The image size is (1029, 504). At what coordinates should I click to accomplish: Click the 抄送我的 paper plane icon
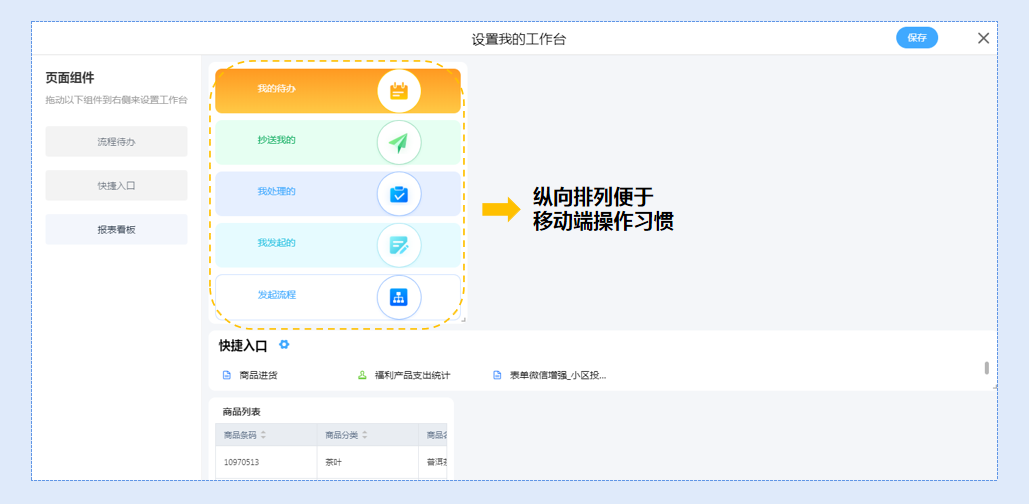click(399, 143)
